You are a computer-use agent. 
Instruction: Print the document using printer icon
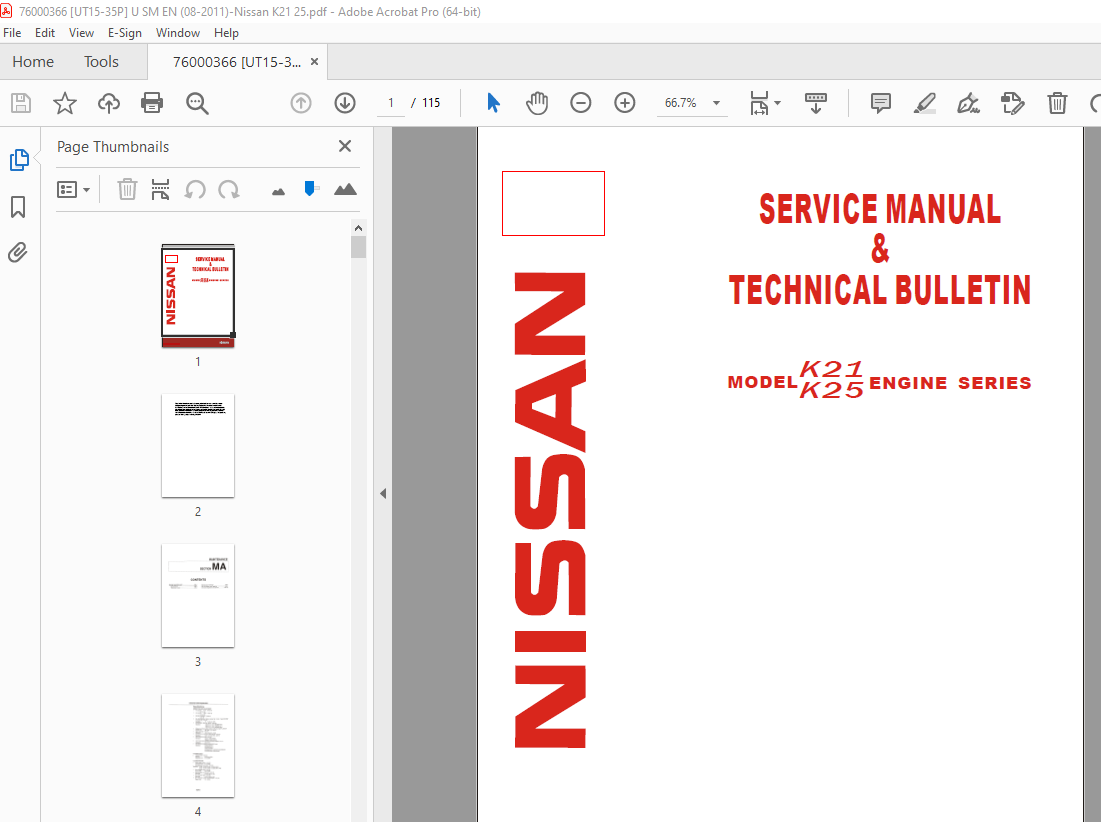[152, 103]
